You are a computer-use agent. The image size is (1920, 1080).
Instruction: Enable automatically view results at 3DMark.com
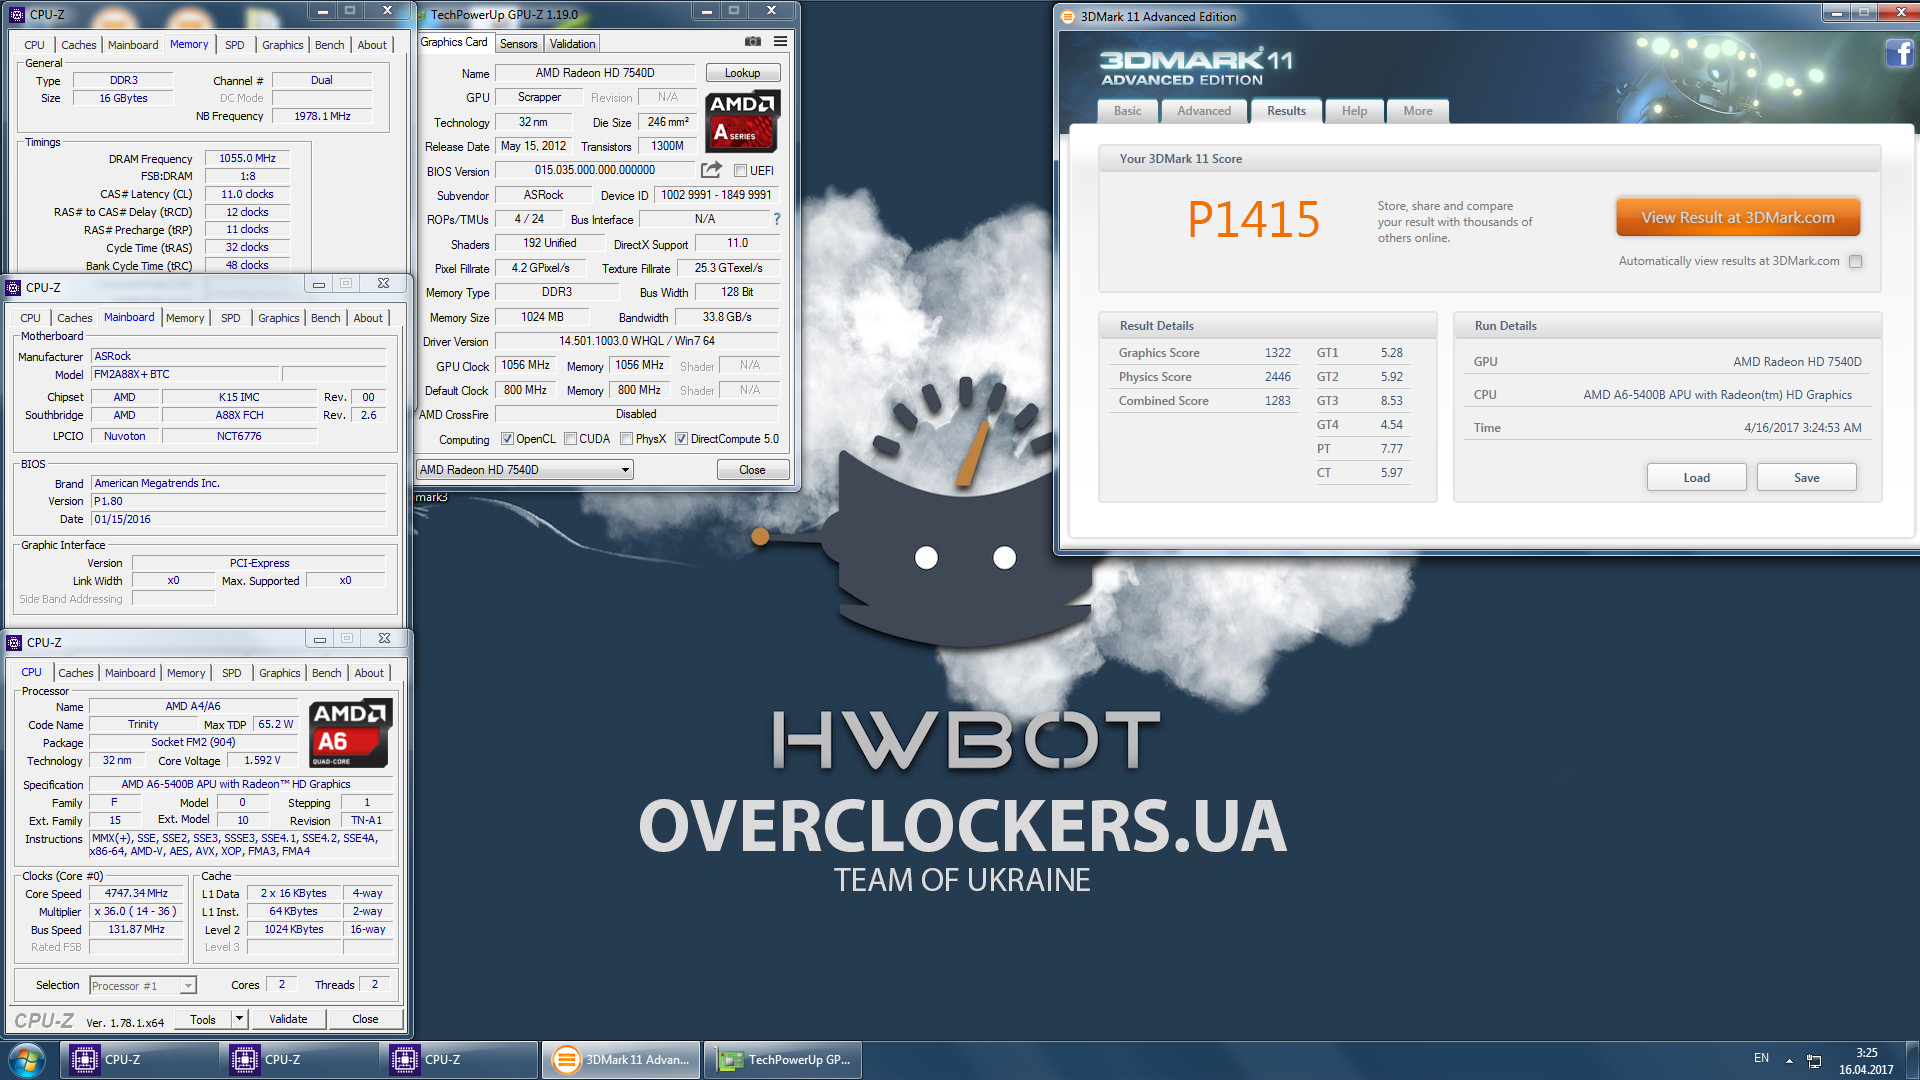(1856, 262)
